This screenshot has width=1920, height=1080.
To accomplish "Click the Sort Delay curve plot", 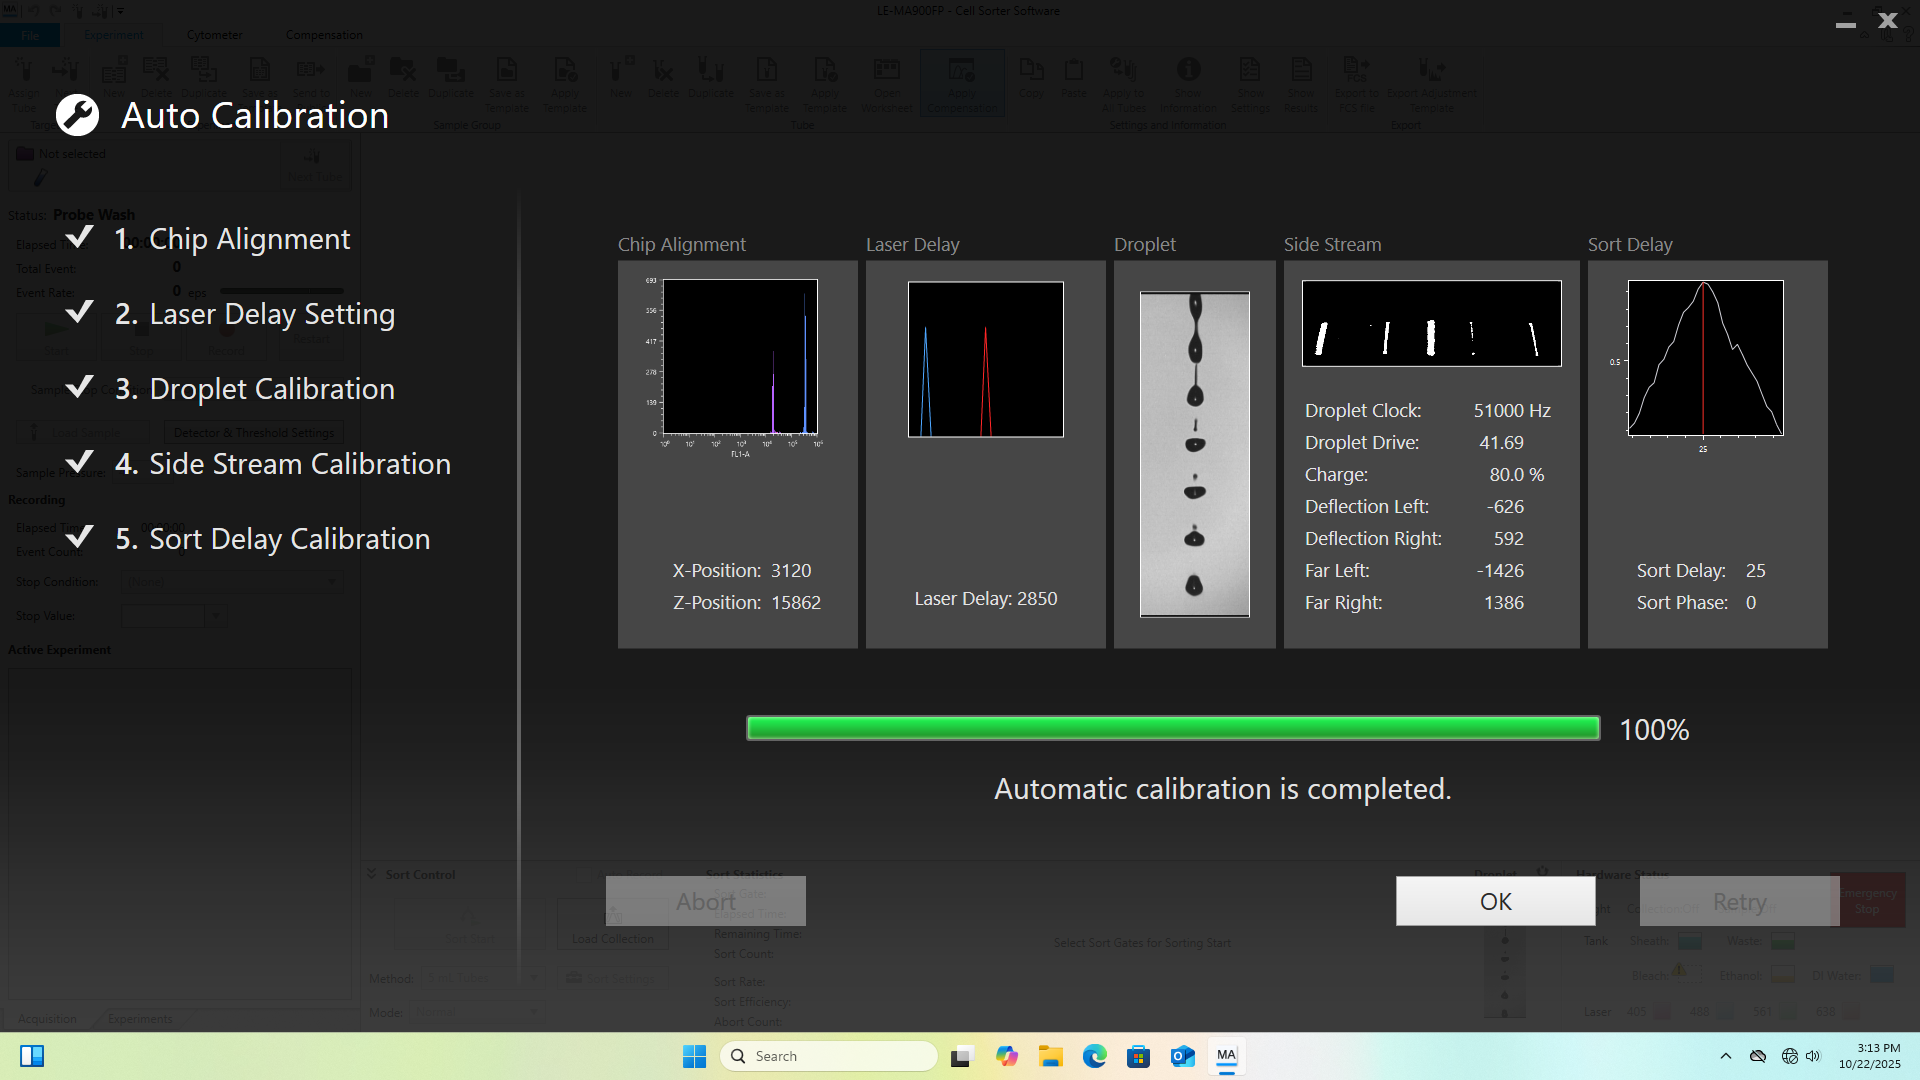I will 1705,358.
